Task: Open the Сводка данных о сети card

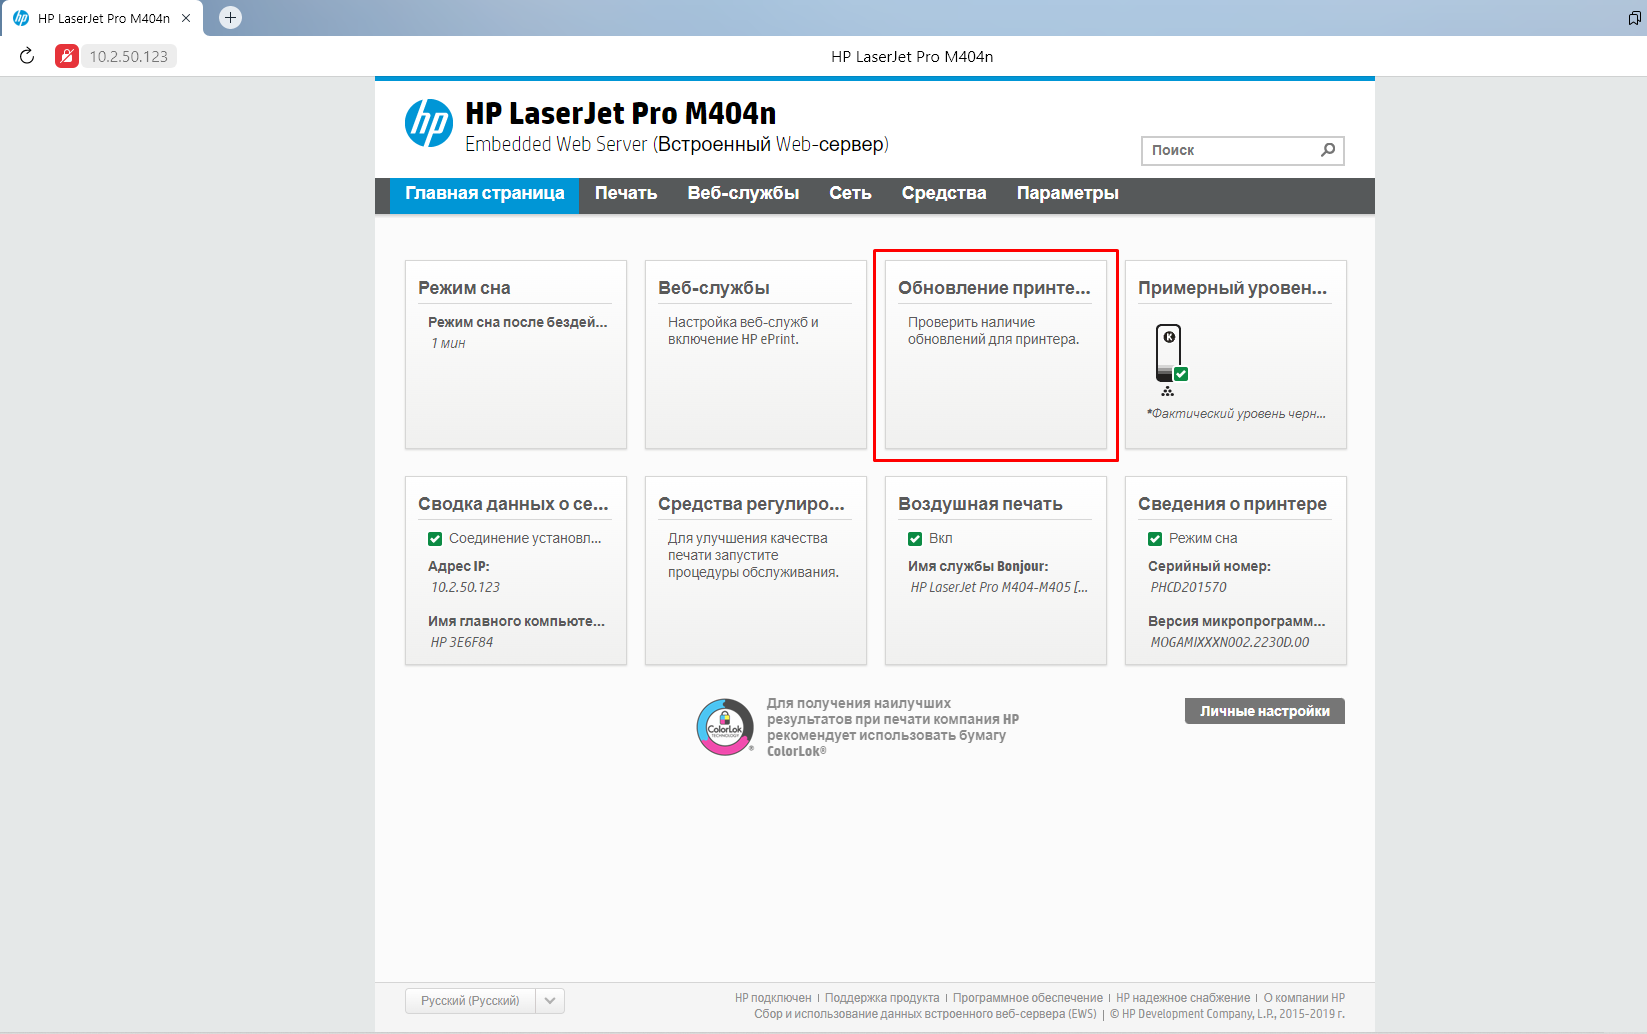Action: [516, 571]
